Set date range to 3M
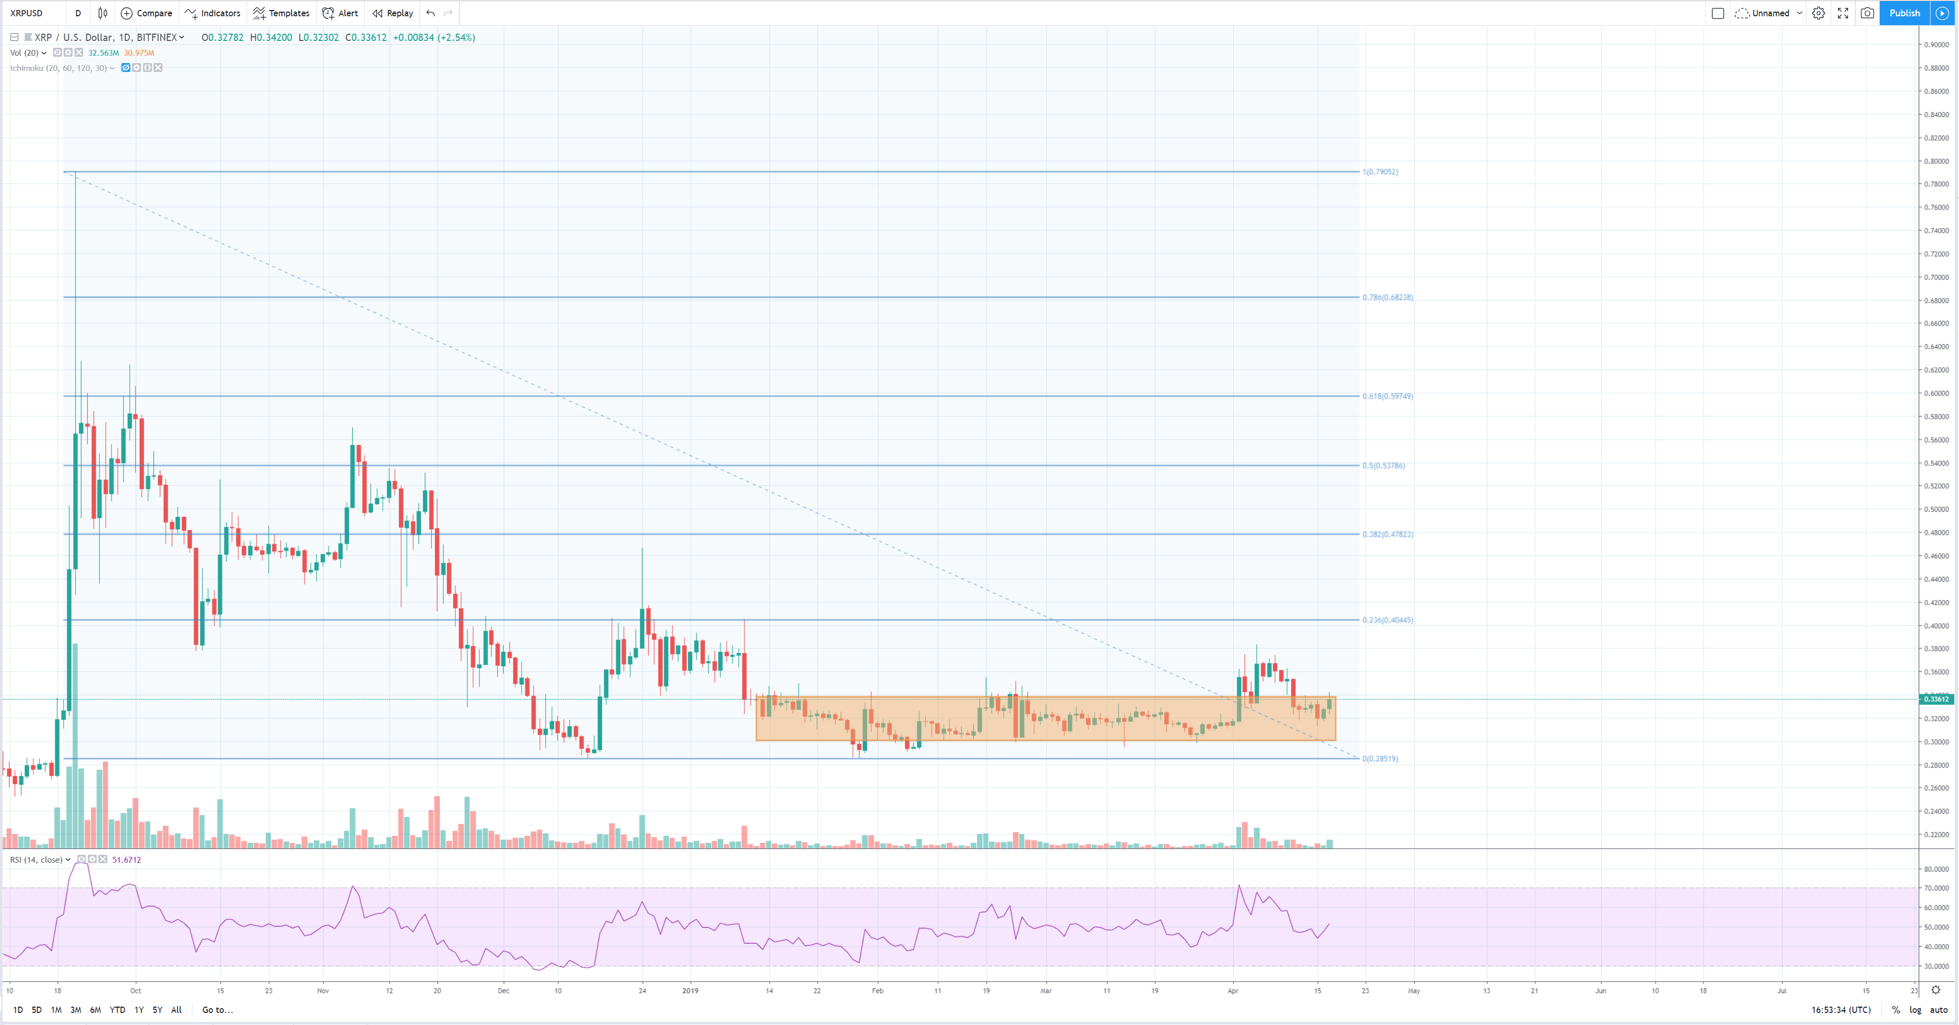This screenshot has width=1959, height=1025. [x=76, y=1010]
